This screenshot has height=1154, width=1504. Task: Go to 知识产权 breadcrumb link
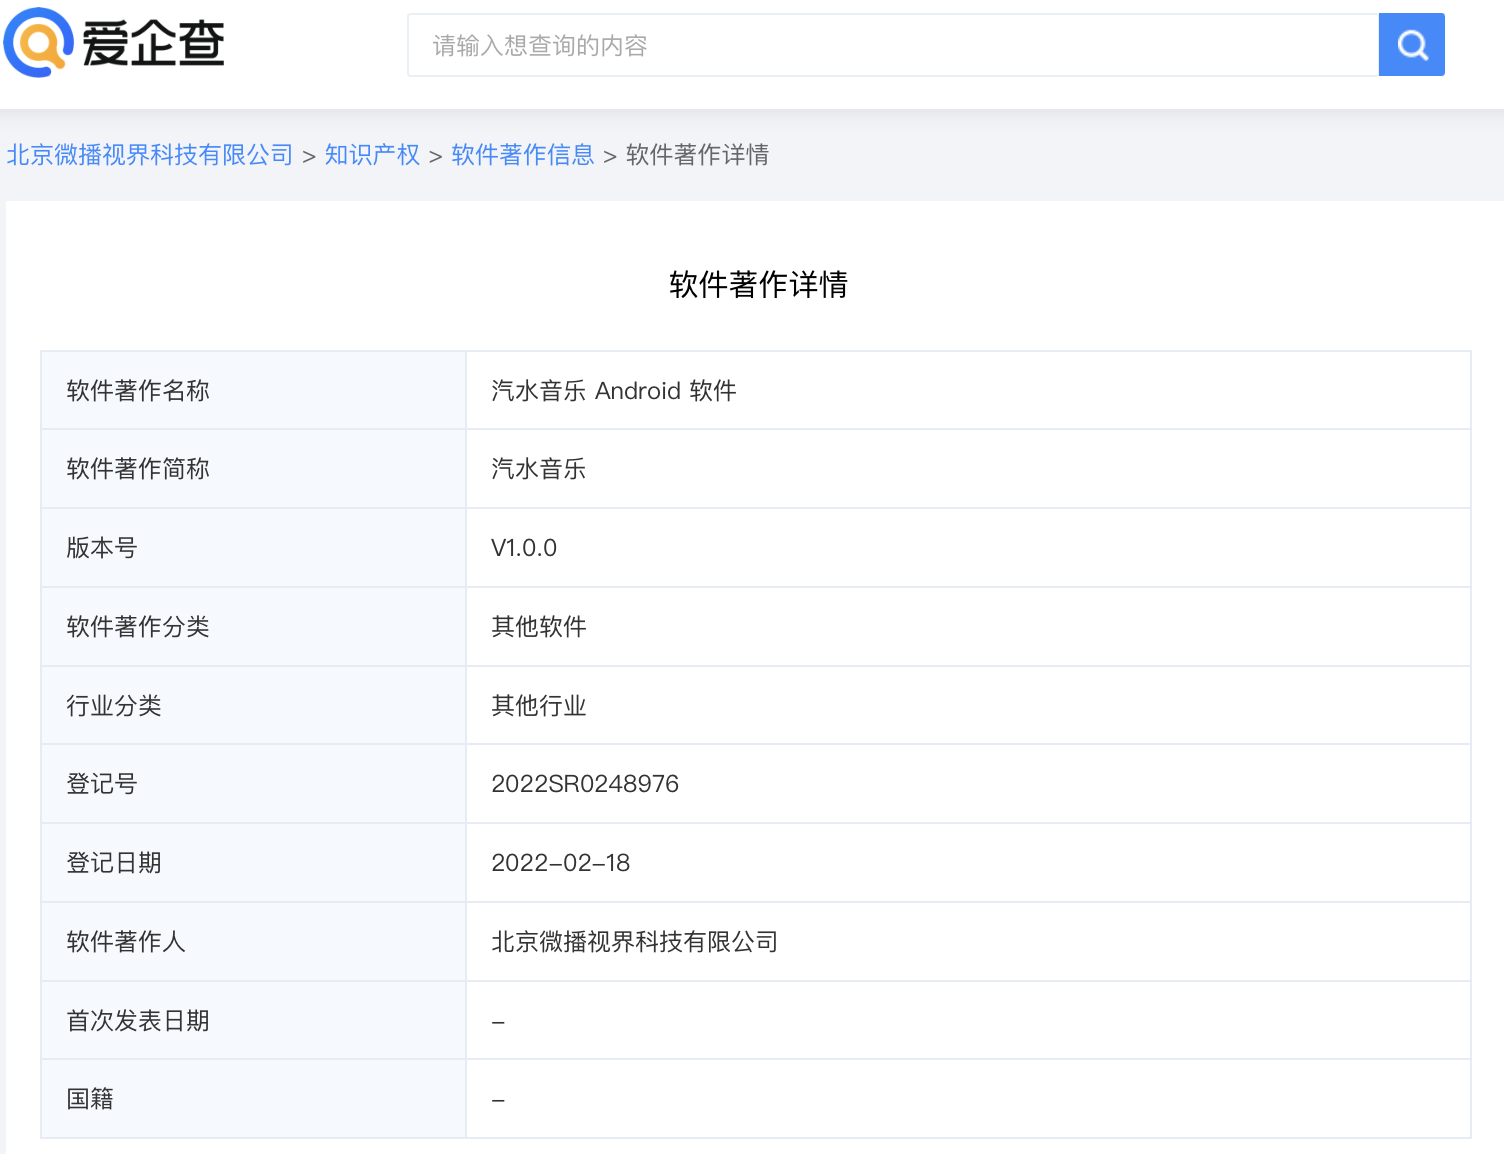(x=372, y=155)
